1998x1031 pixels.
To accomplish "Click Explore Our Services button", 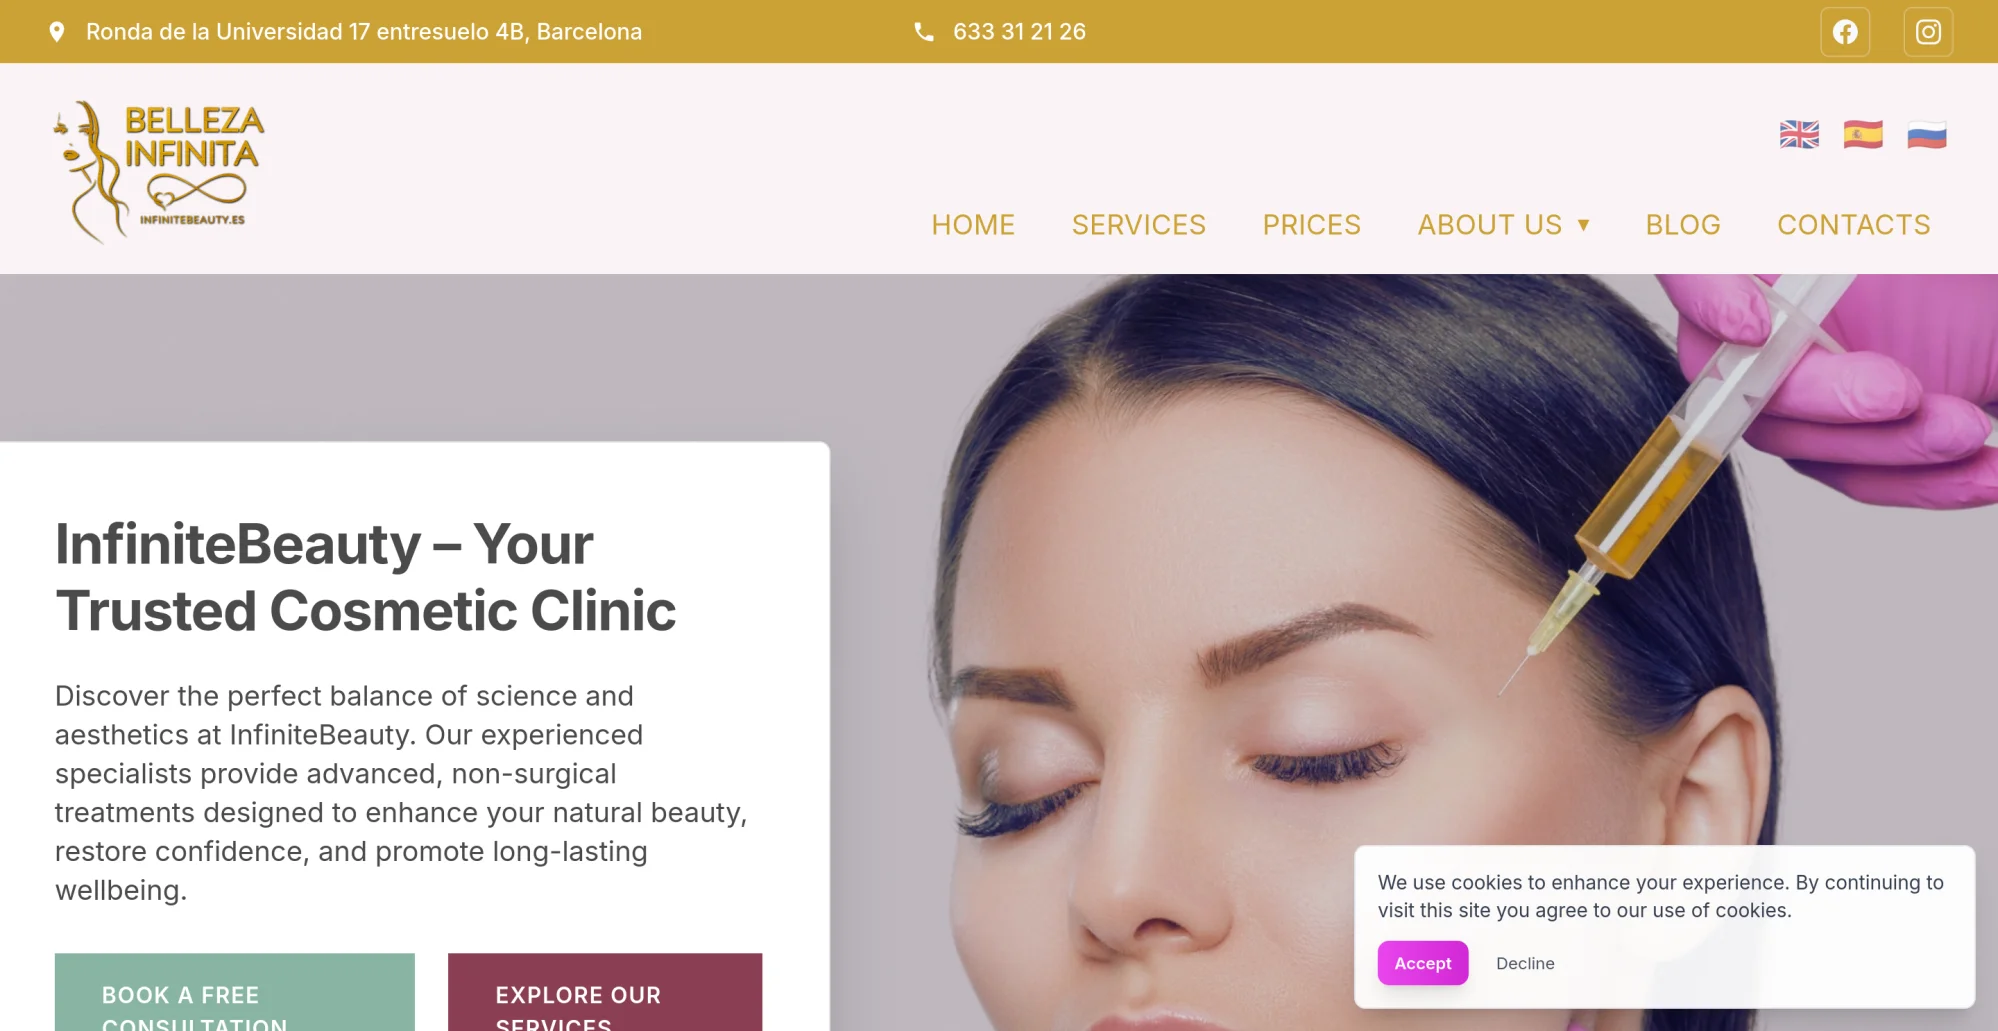I will coord(605,992).
